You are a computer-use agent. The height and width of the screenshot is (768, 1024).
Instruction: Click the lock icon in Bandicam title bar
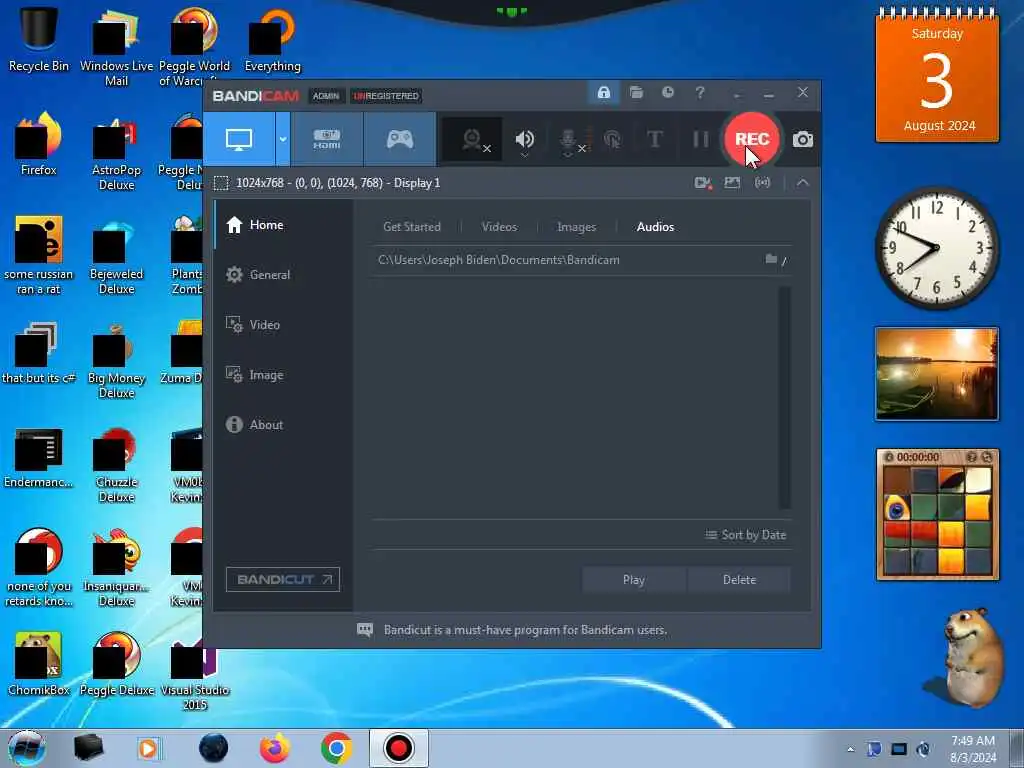coord(603,92)
